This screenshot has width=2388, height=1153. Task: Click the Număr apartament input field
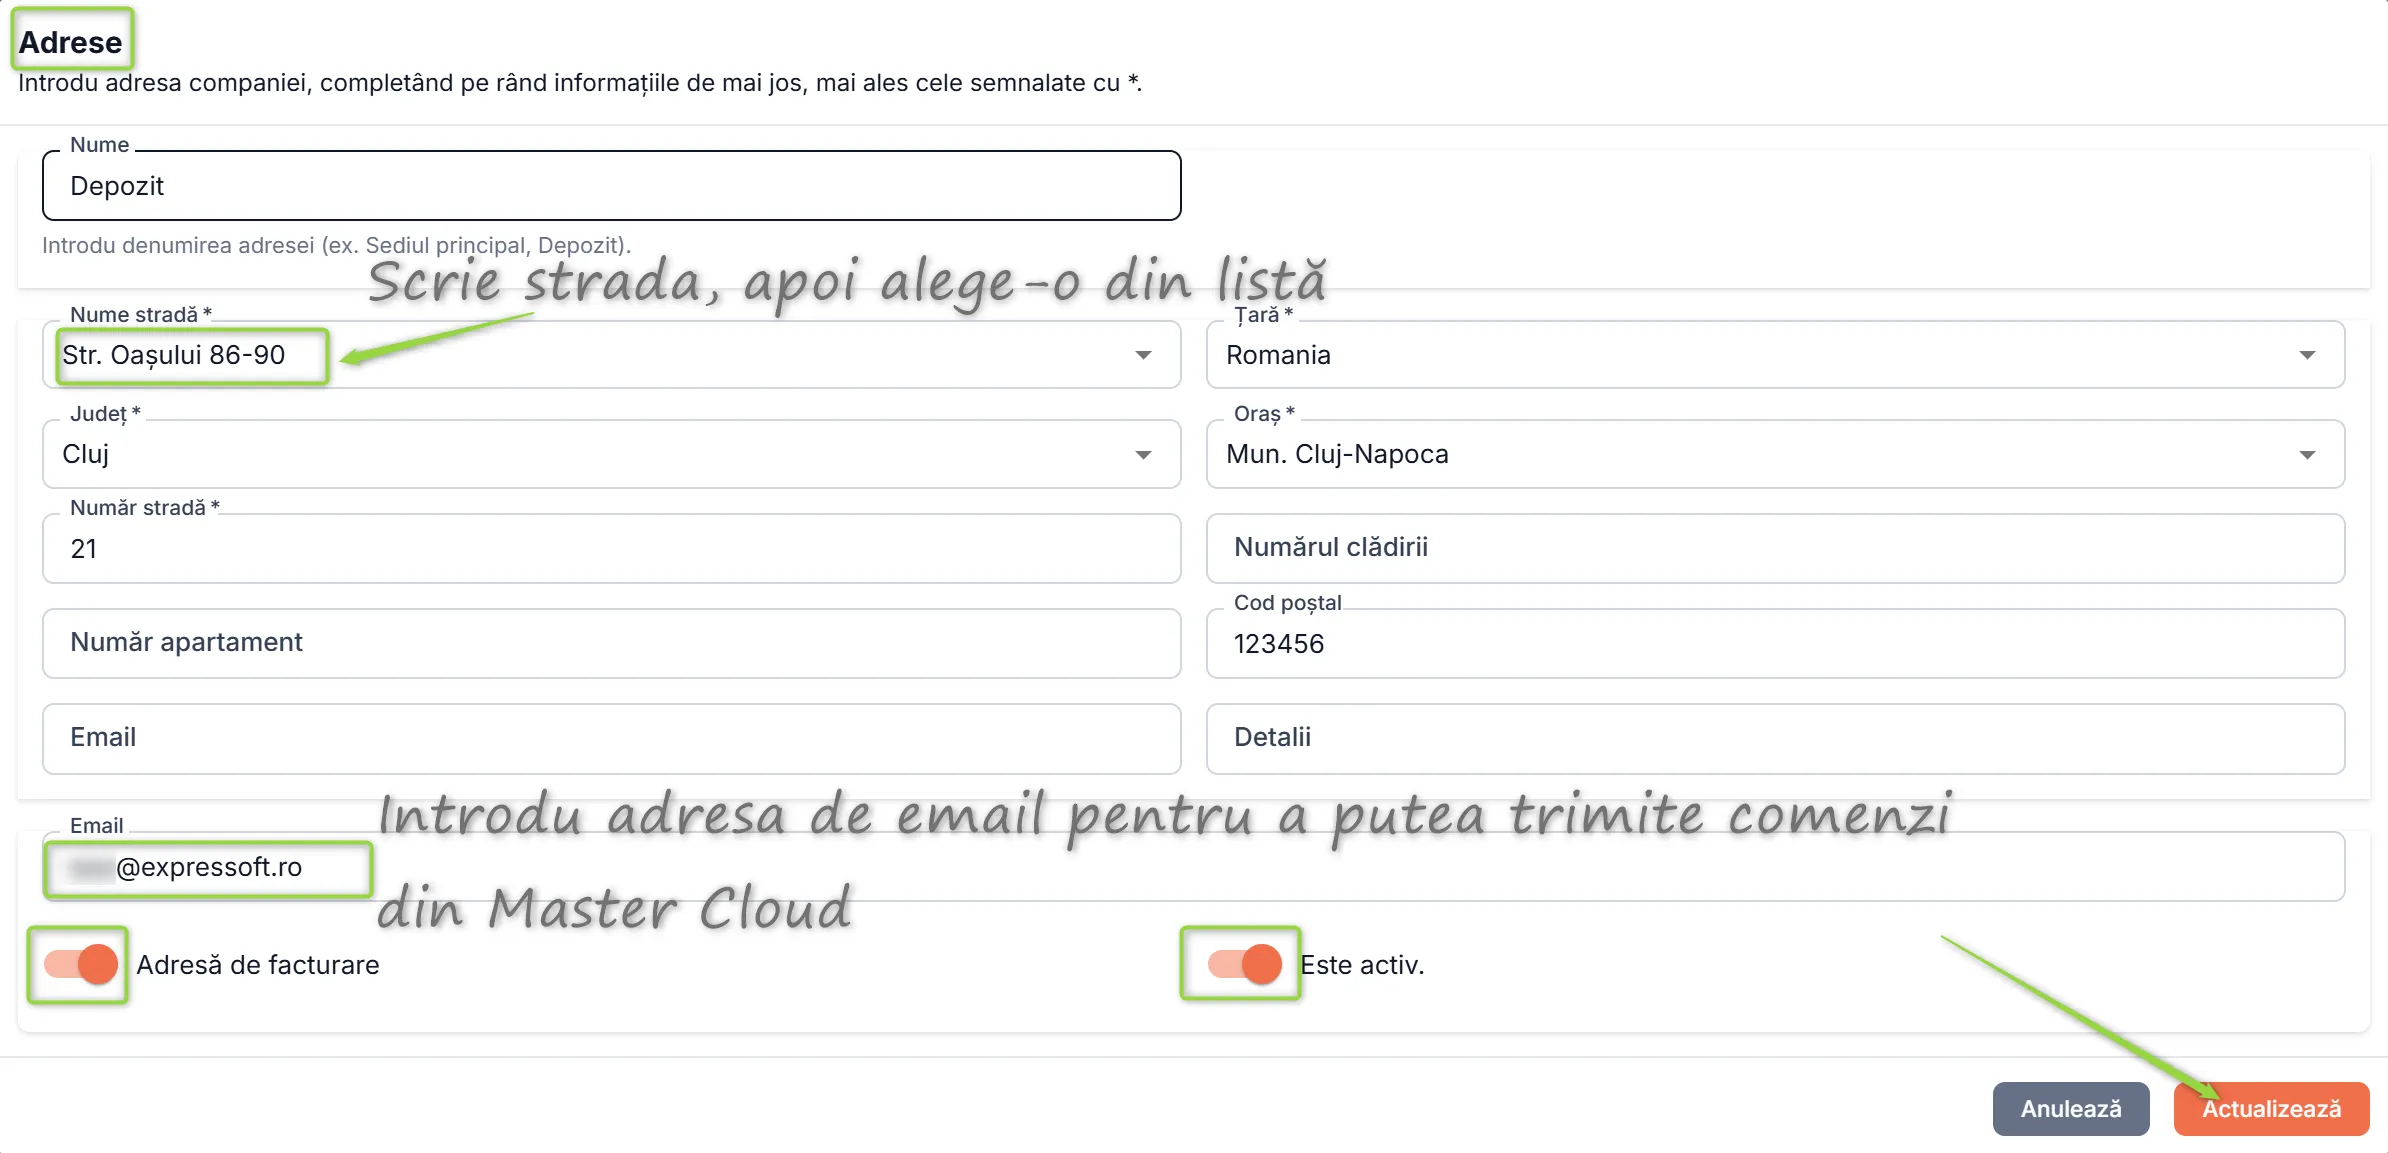coord(612,643)
